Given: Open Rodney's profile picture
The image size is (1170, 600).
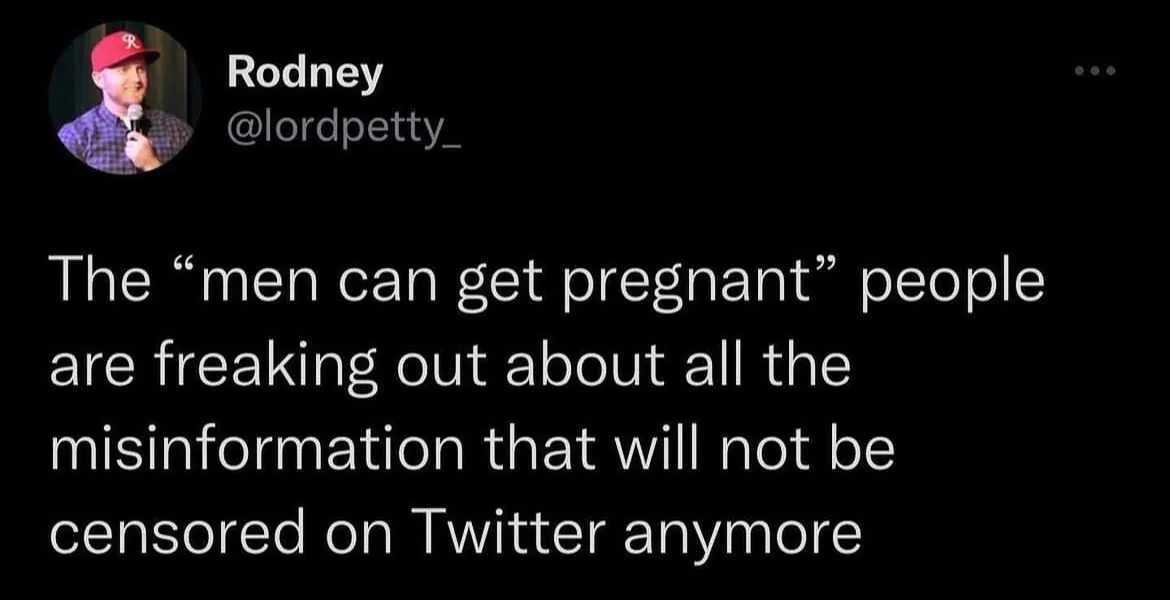Looking at the screenshot, I should point(125,98).
